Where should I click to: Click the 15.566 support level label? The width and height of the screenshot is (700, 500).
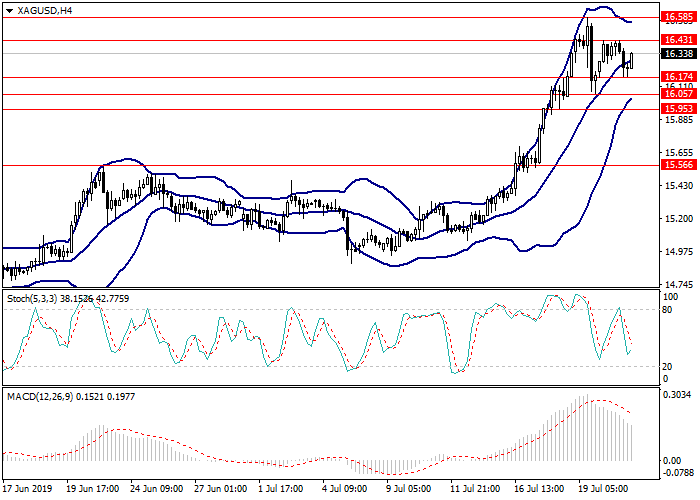[677, 165]
